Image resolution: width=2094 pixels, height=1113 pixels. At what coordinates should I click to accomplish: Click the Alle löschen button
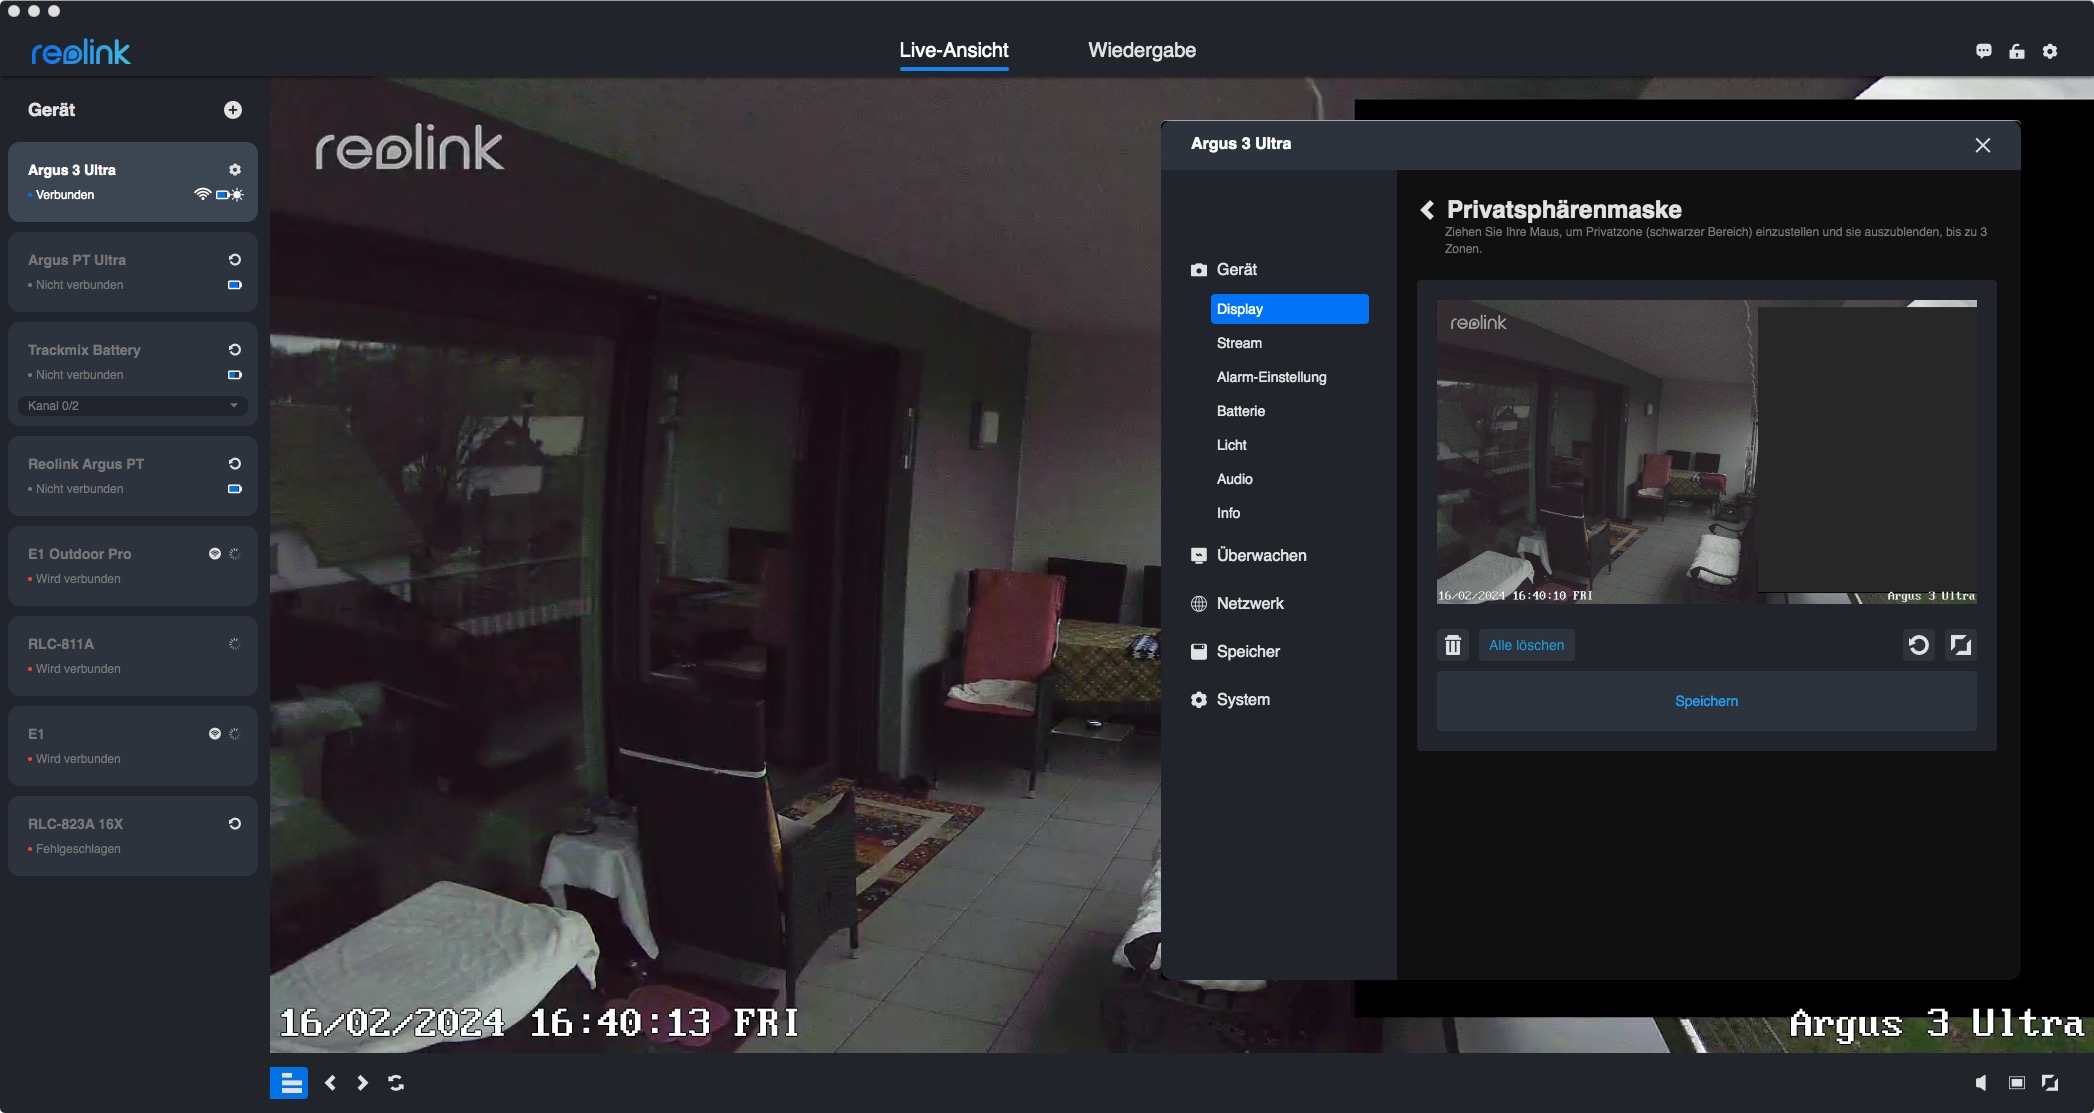tap(1526, 645)
